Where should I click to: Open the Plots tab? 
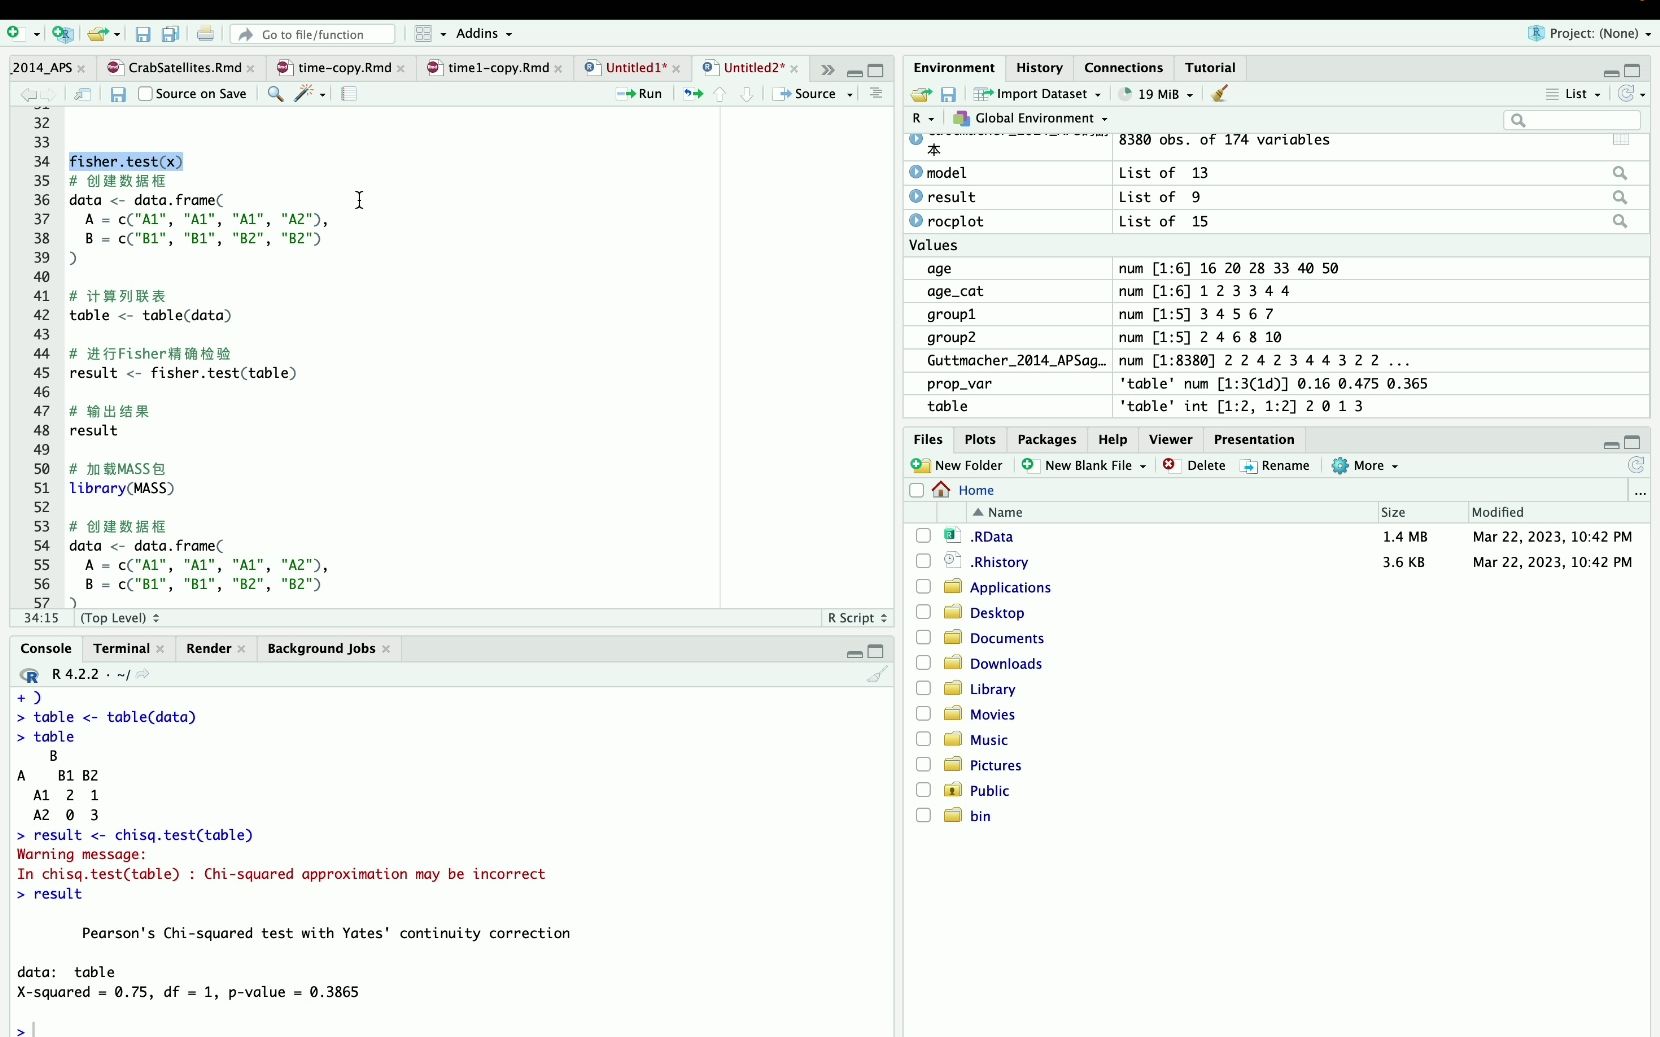(980, 439)
